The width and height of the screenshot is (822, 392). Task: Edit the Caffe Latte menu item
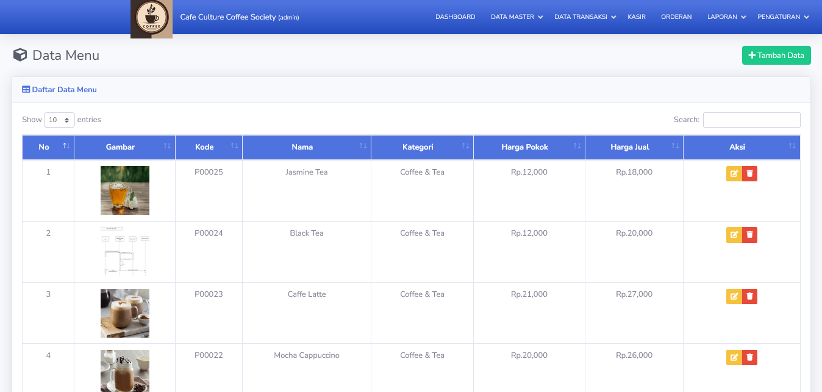point(733,296)
